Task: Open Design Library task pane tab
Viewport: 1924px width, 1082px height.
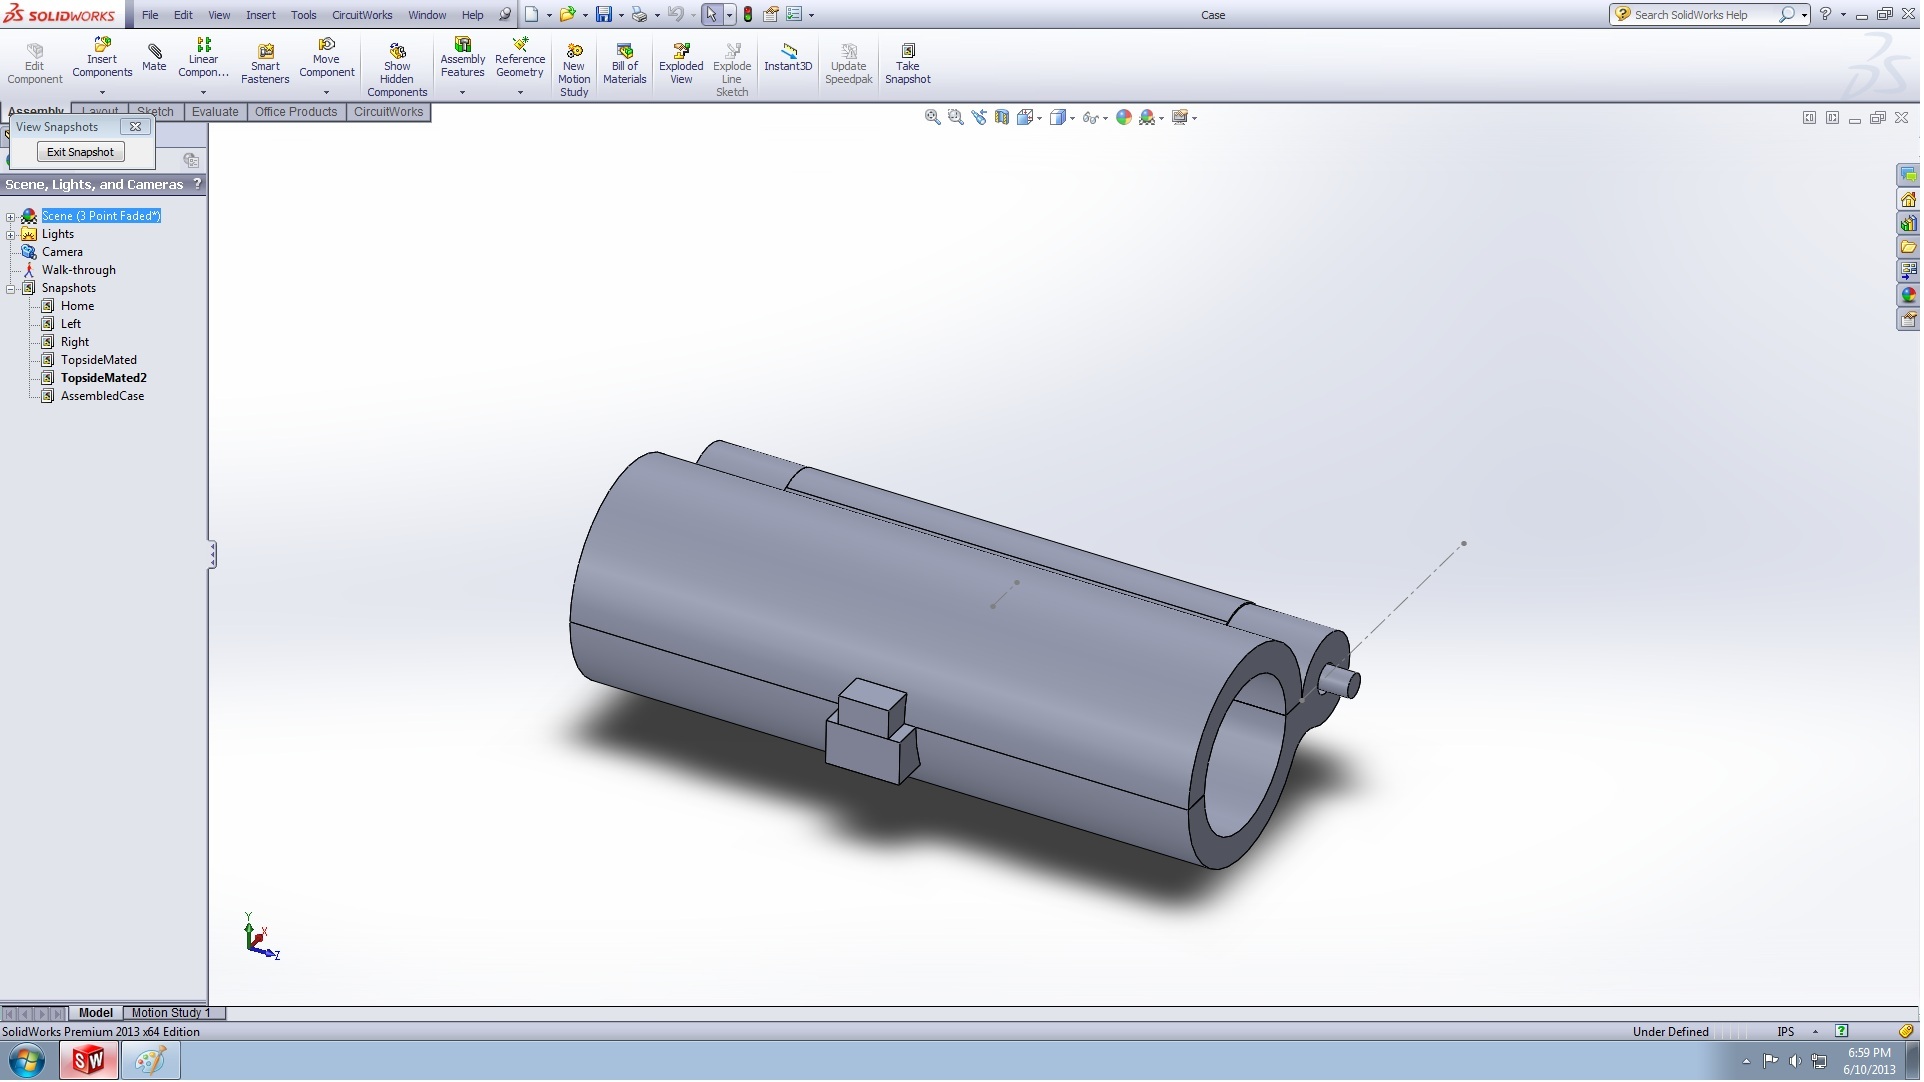Action: click(1909, 223)
